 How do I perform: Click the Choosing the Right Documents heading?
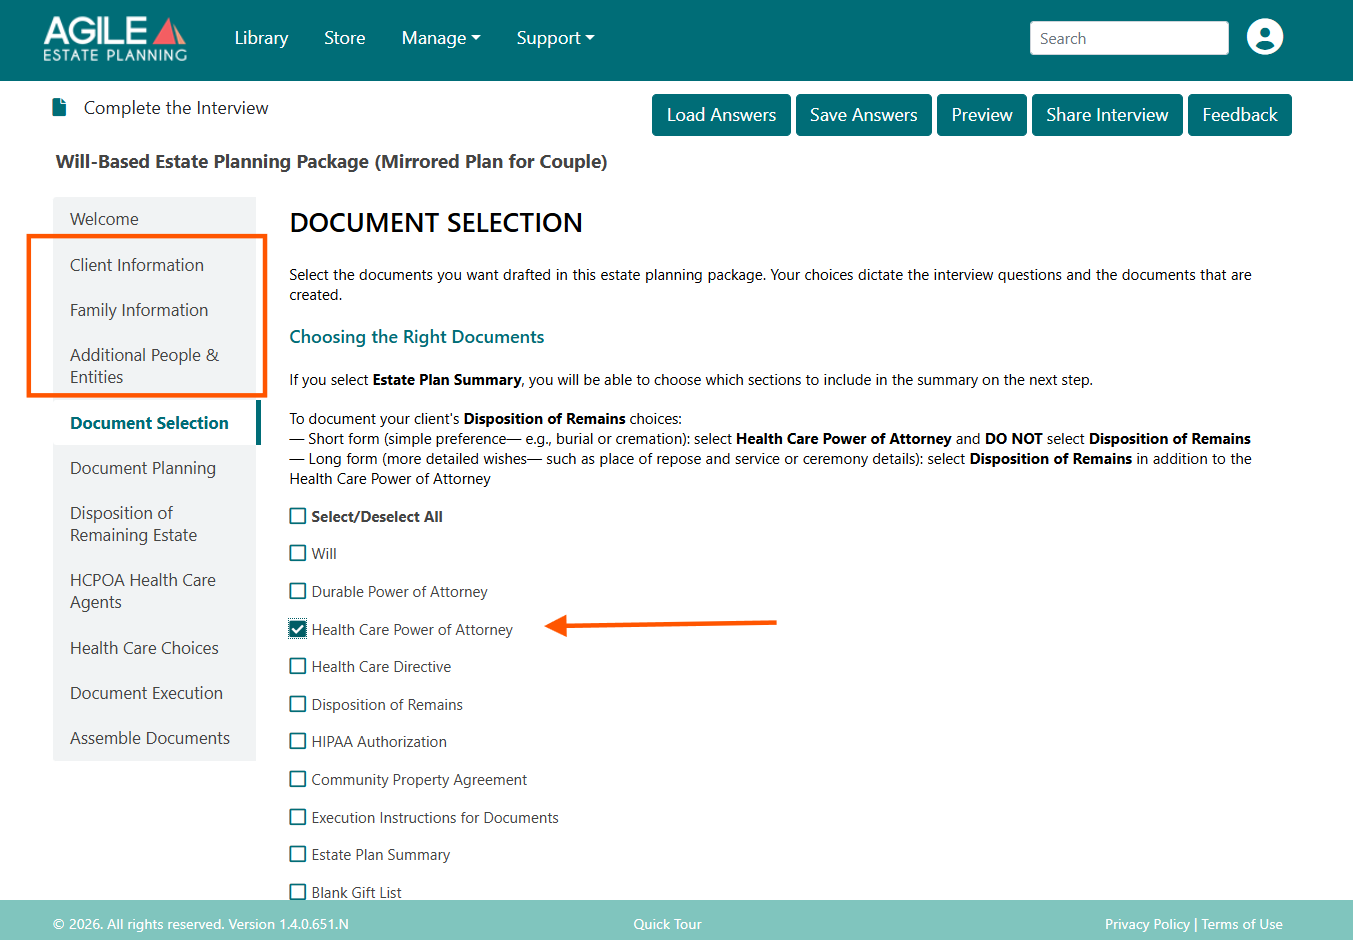[417, 337]
